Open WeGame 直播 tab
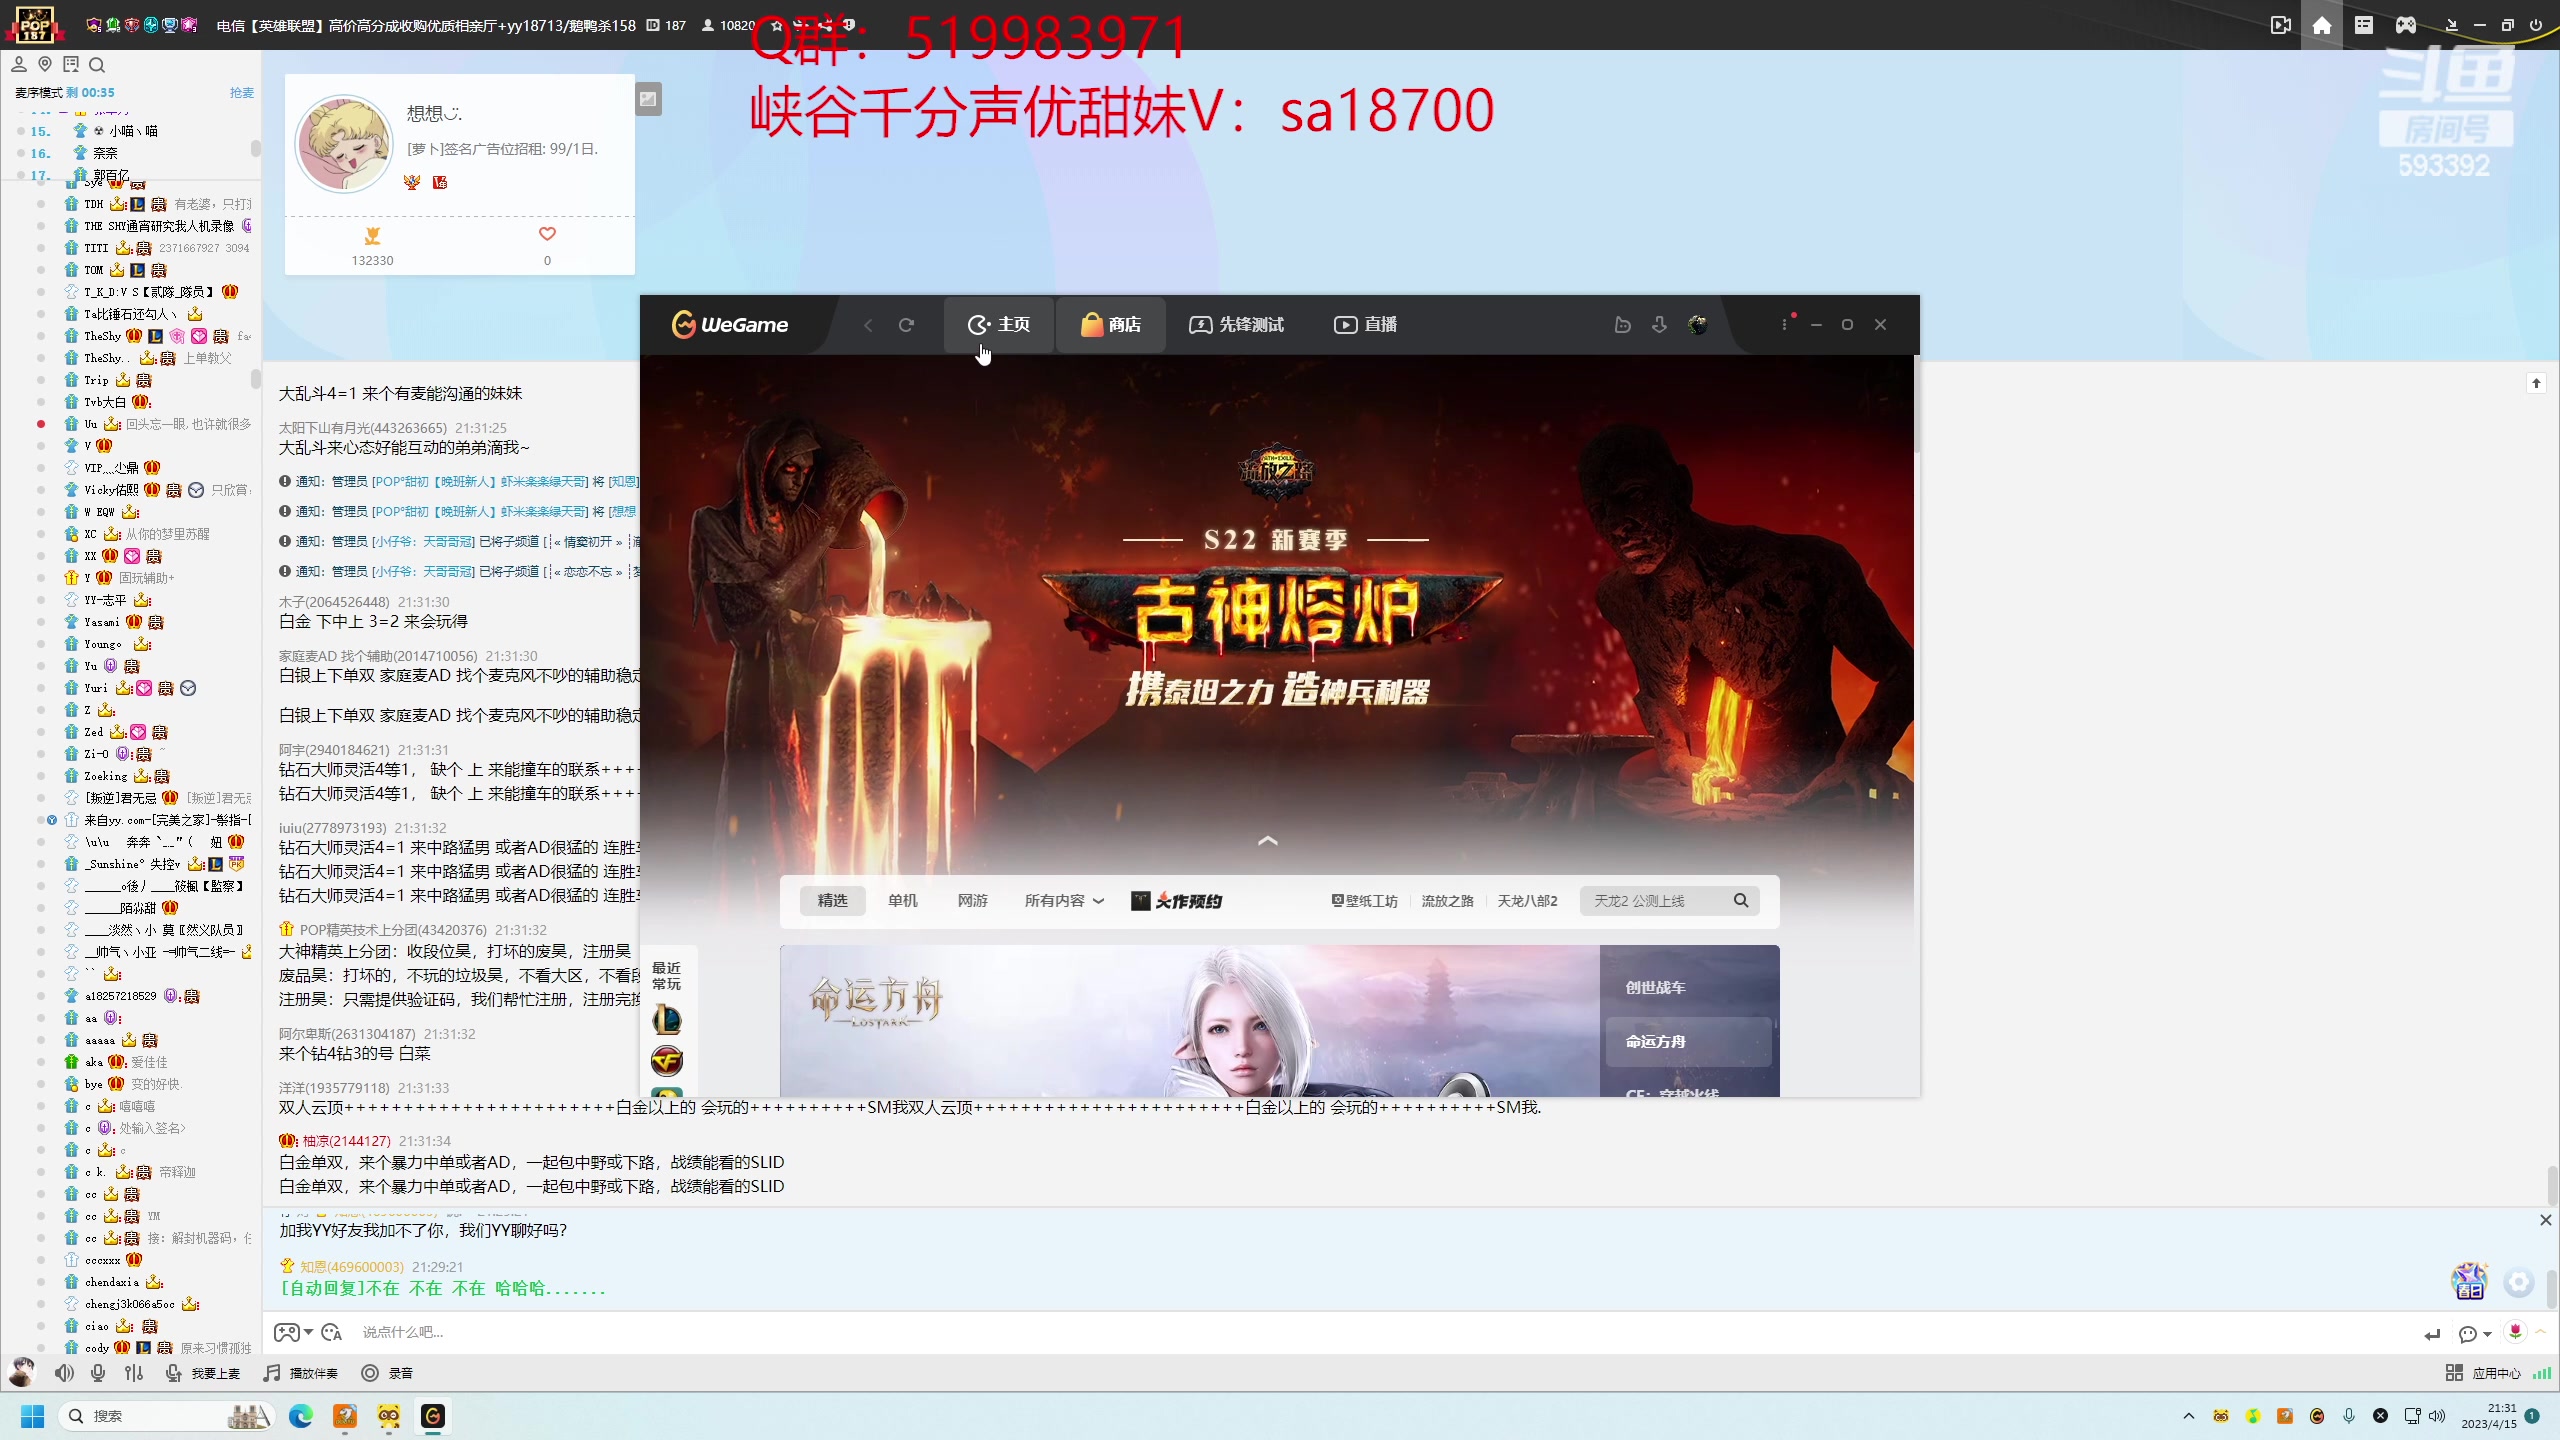Image resolution: width=2560 pixels, height=1440 pixels. pos(1365,325)
